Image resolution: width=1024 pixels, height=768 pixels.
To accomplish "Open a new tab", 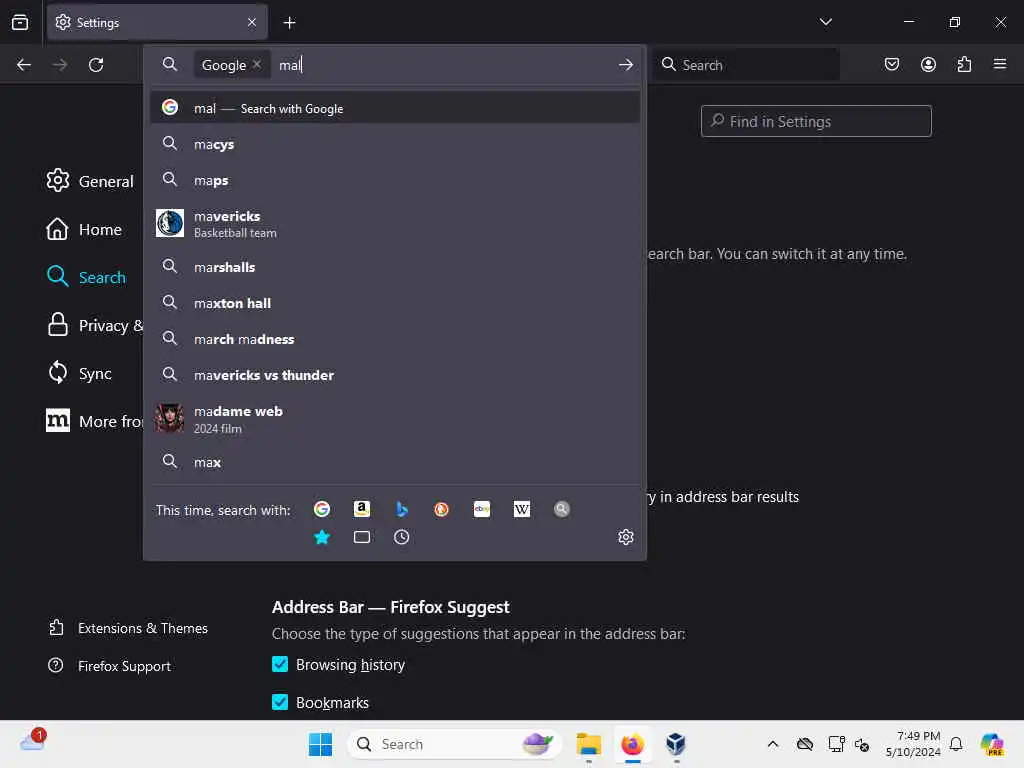I will coord(289,23).
